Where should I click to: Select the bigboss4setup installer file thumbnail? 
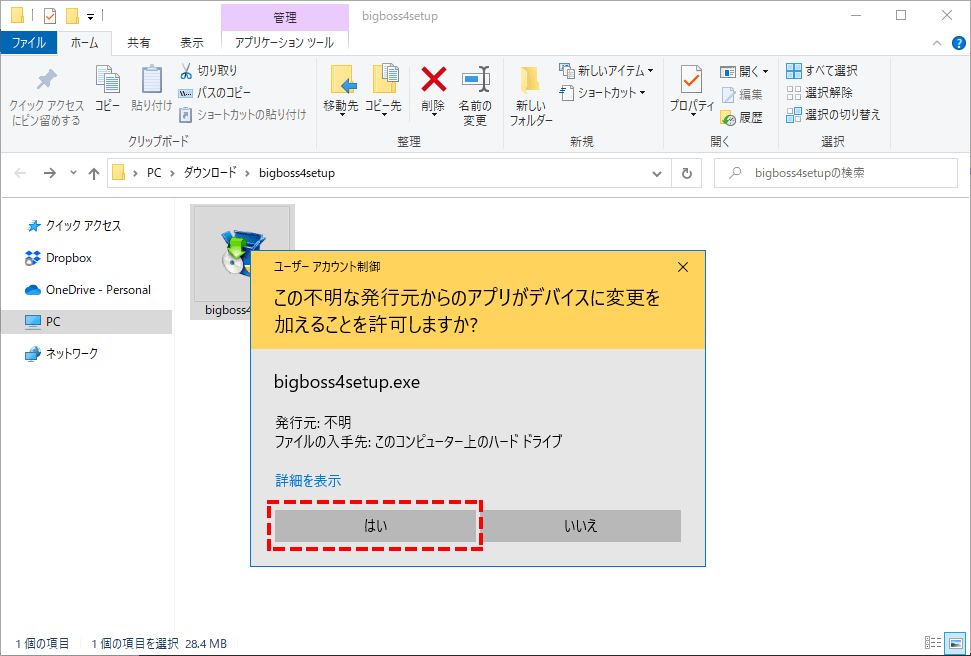click(x=242, y=261)
